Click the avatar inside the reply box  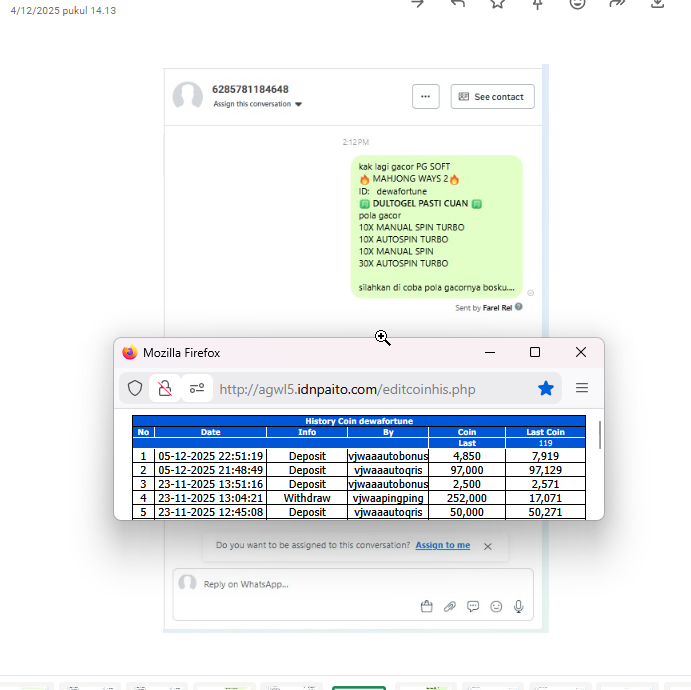coord(187,582)
